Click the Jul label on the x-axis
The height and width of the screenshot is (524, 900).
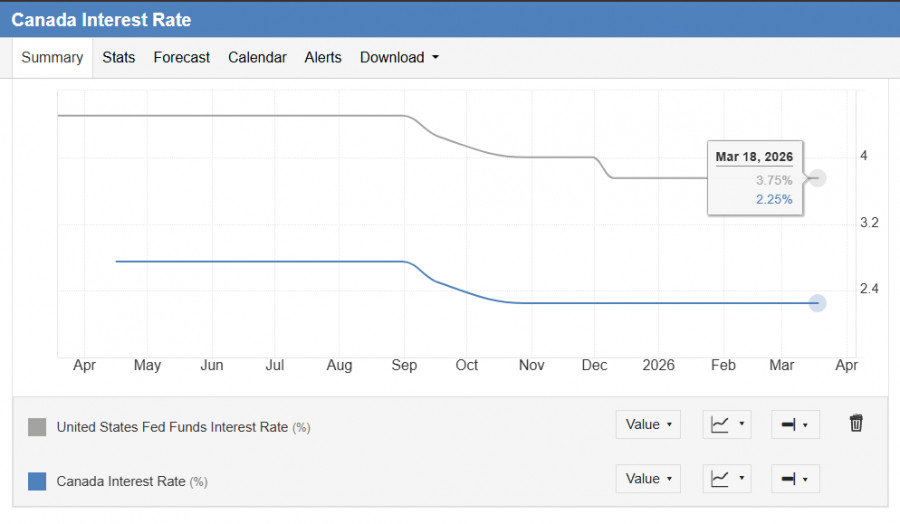275,365
